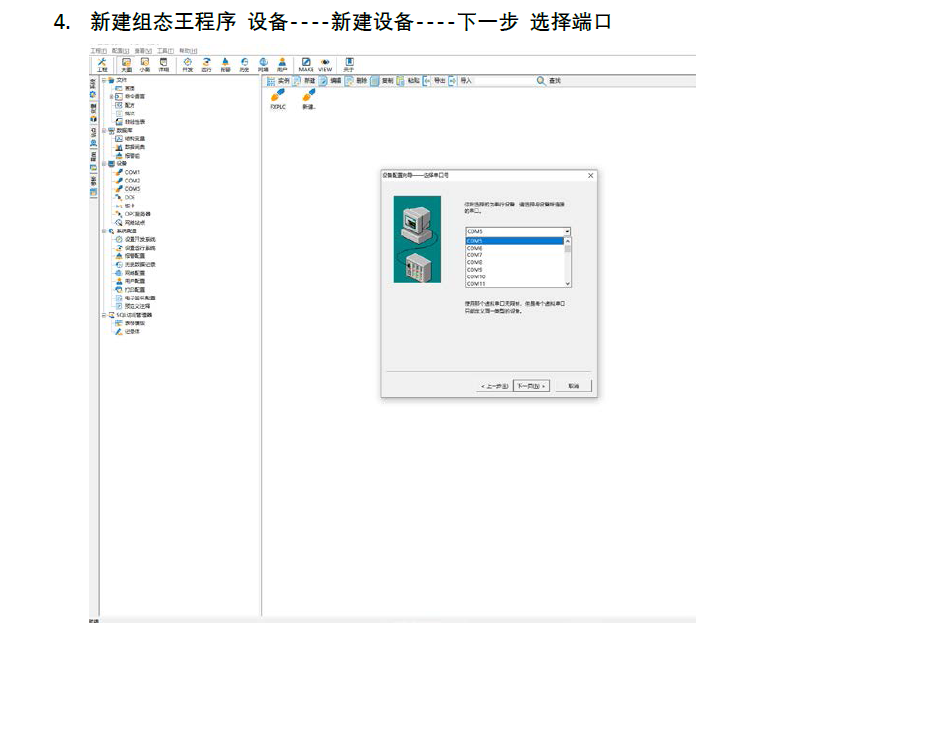
Task: Collapse the 数据库 tree node
Action: tap(103, 130)
